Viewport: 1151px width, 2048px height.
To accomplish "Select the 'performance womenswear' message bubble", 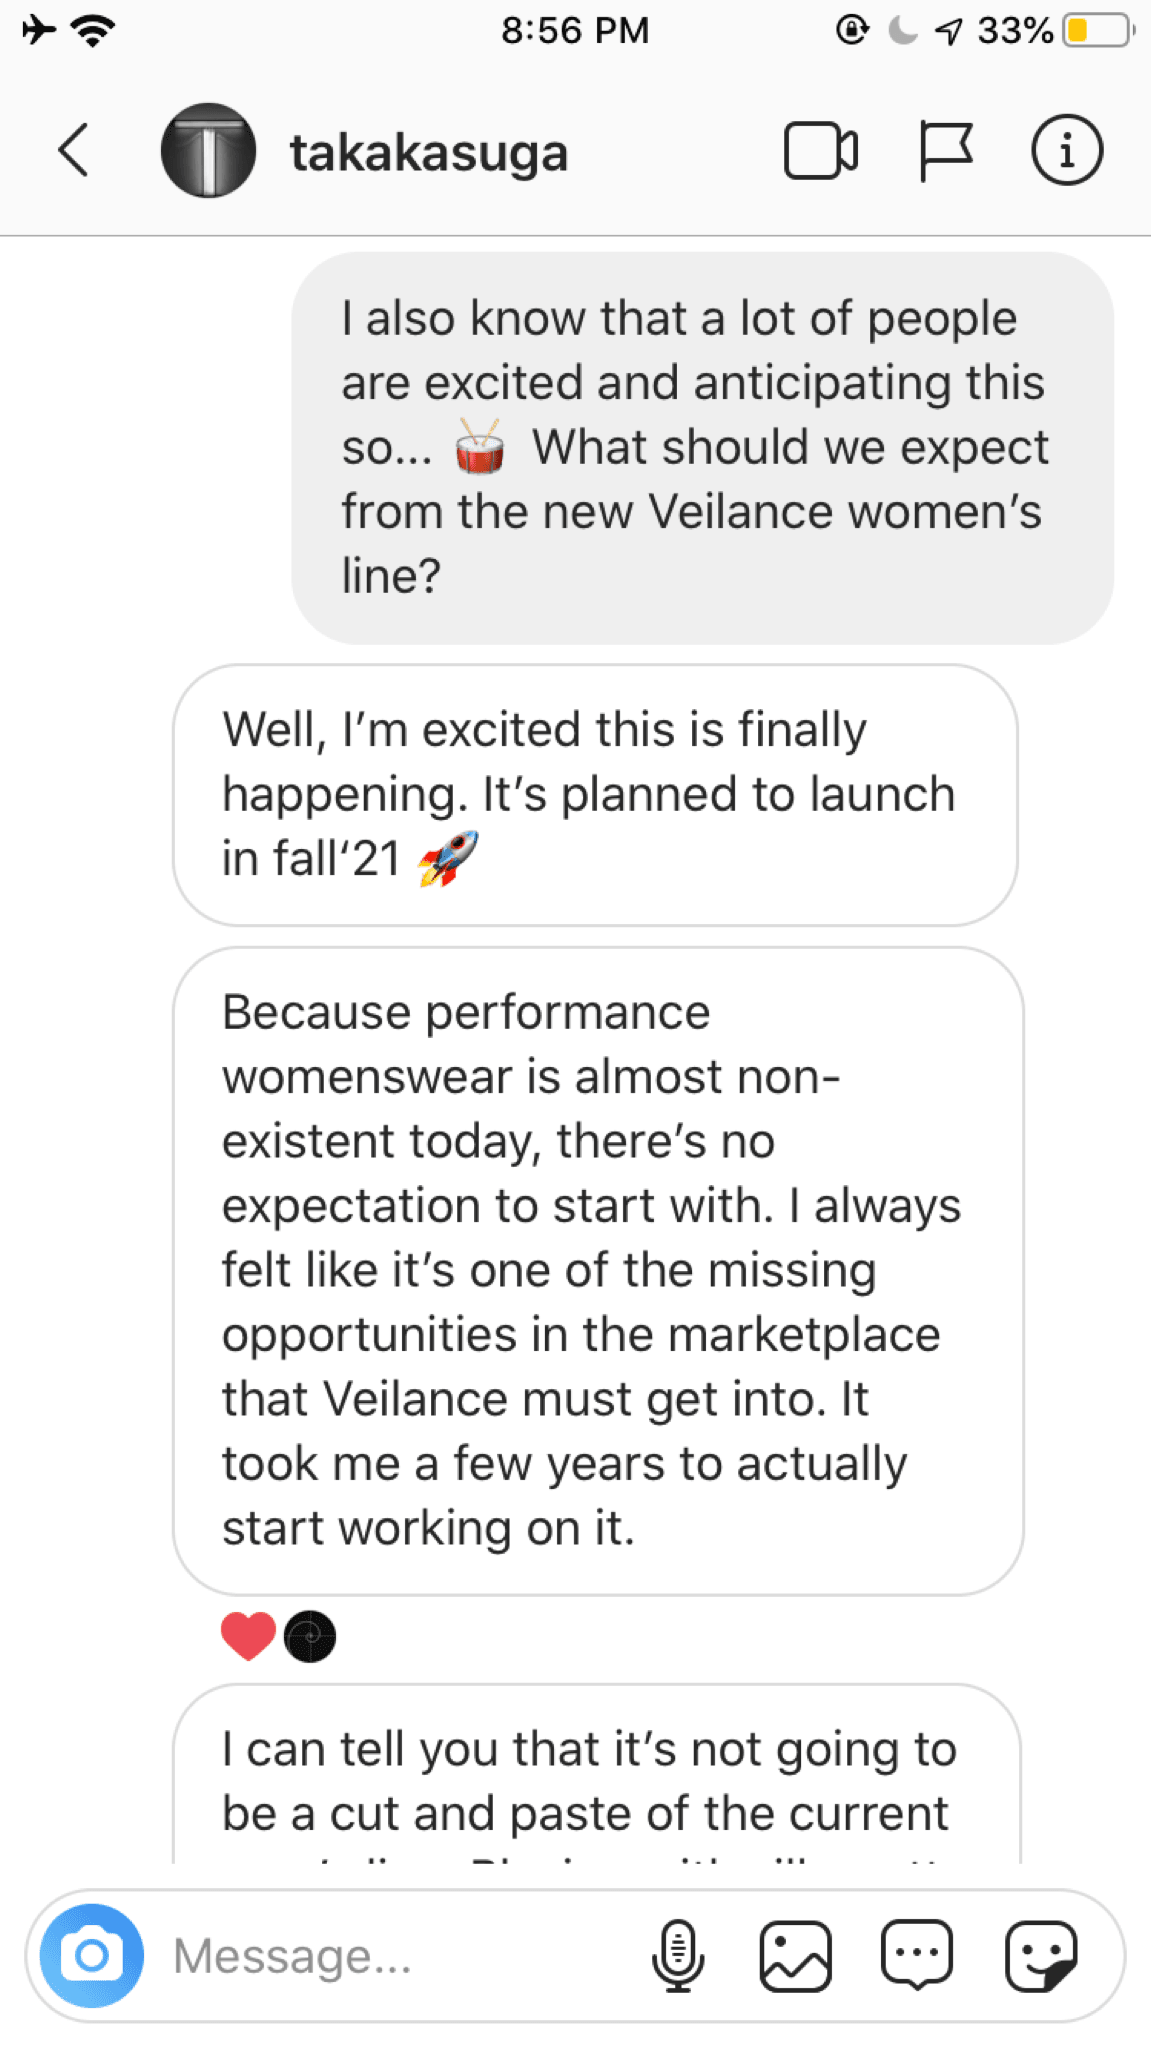I will [598, 1270].
